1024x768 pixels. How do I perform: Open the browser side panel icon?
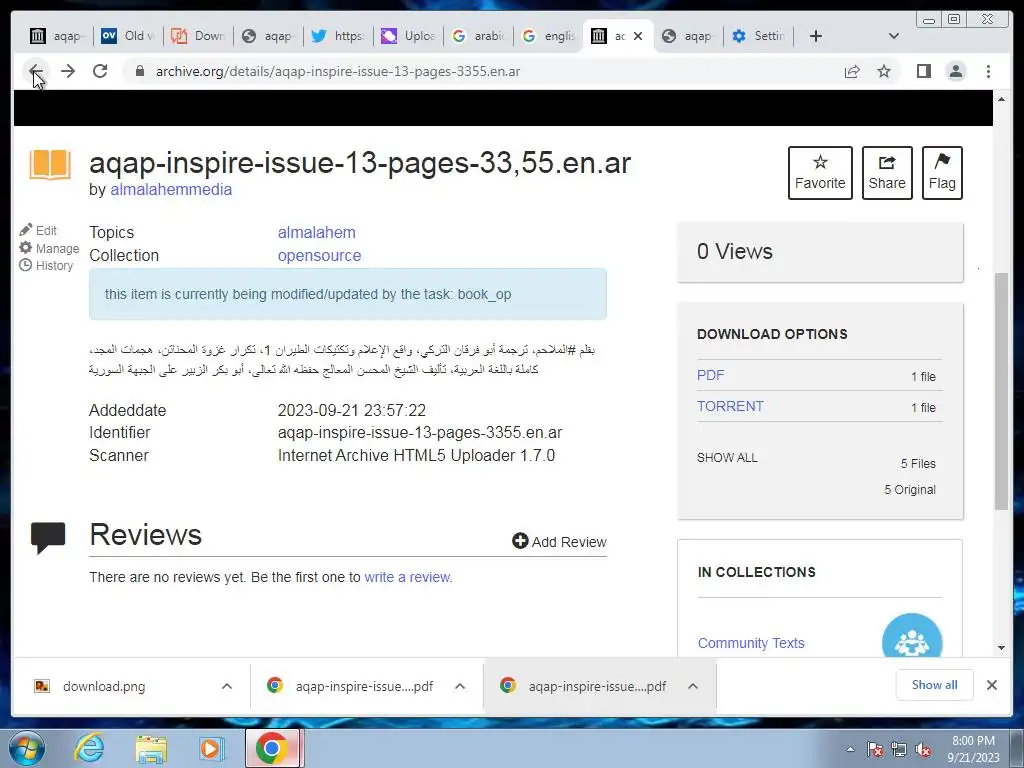pos(923,71)
